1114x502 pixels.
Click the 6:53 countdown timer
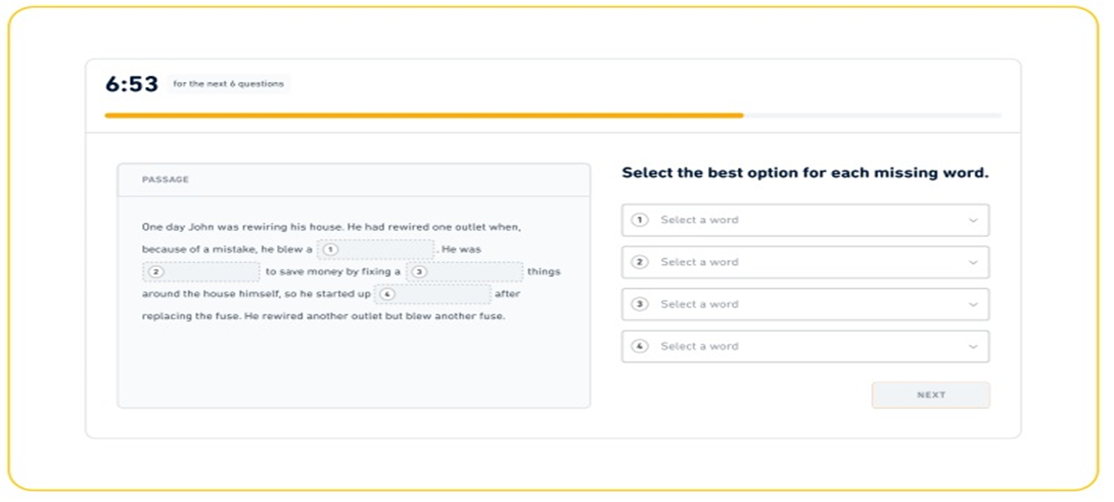pyautogui.click(x=132, y=85)
